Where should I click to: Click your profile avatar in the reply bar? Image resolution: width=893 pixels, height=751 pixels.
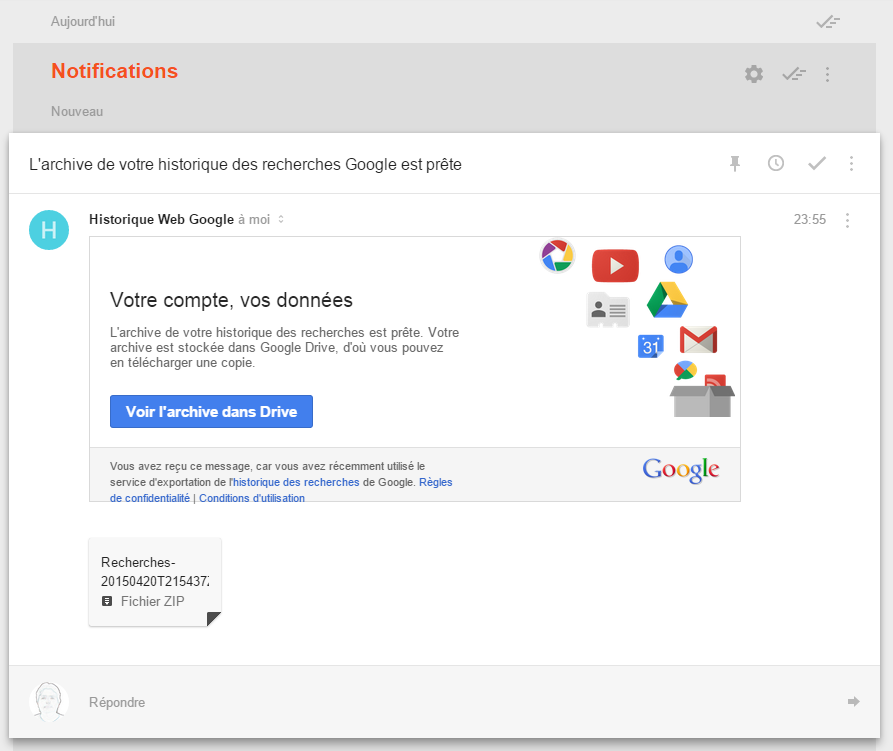coord(49,702)
